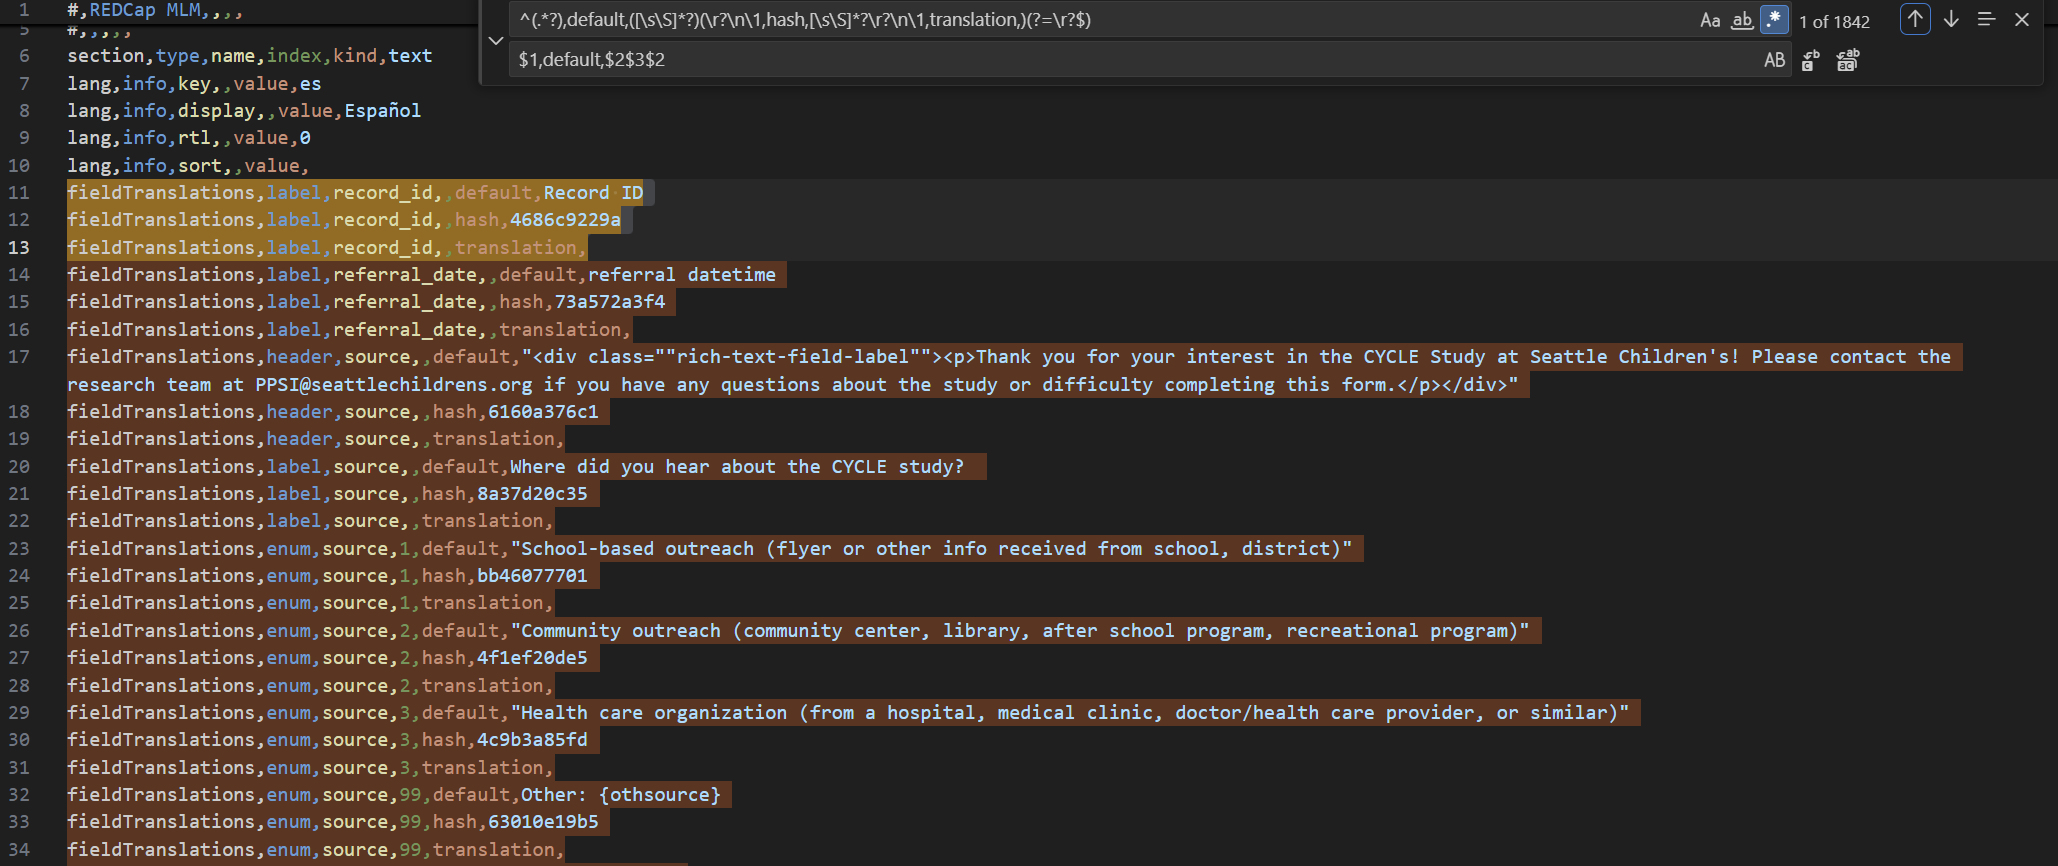Disable Use Regular Expression toggle
2058x866 pixels.
(x=1774, y=20)
